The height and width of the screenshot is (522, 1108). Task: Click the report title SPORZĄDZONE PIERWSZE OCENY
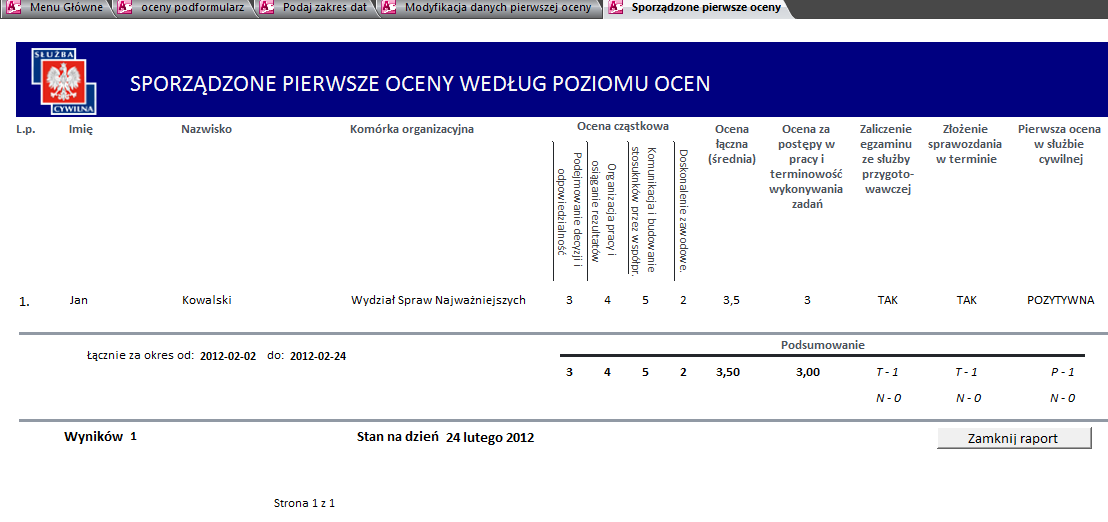(420, 84)
